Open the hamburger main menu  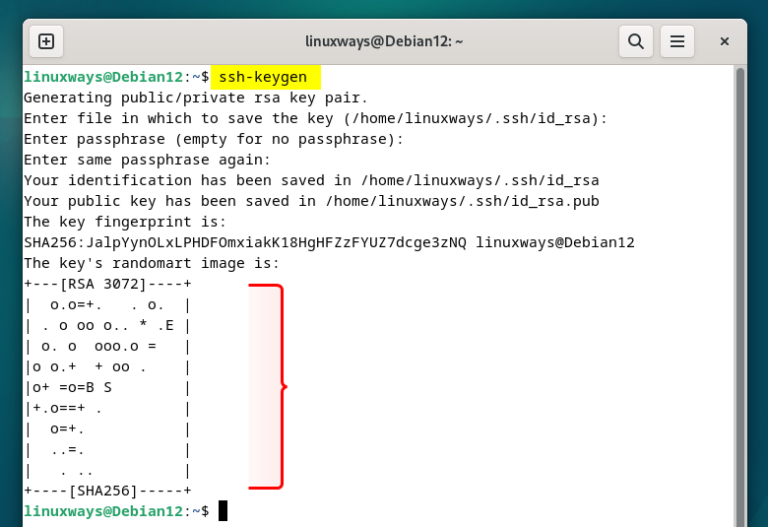tap(677, 42)
